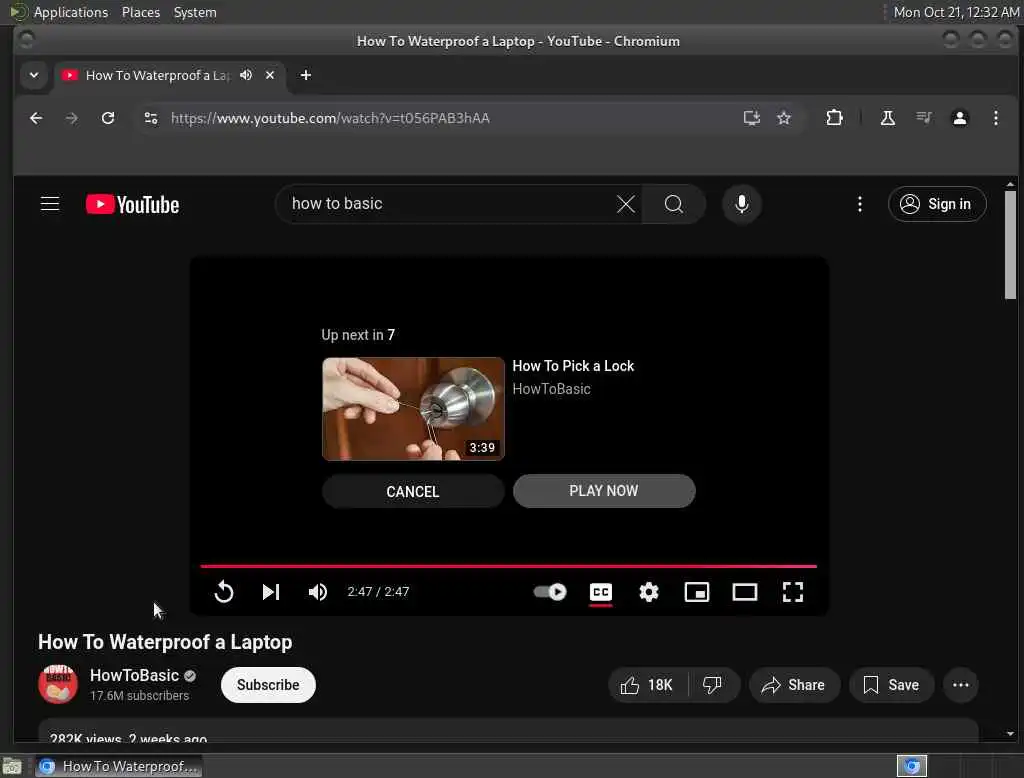Enable miniplayer mode
Screen dimensions: 1024x778
click(x=696, y=592)
